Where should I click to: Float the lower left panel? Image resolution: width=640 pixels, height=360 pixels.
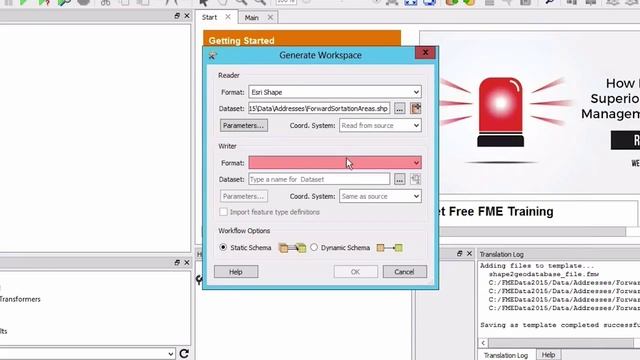coord(177,262)
